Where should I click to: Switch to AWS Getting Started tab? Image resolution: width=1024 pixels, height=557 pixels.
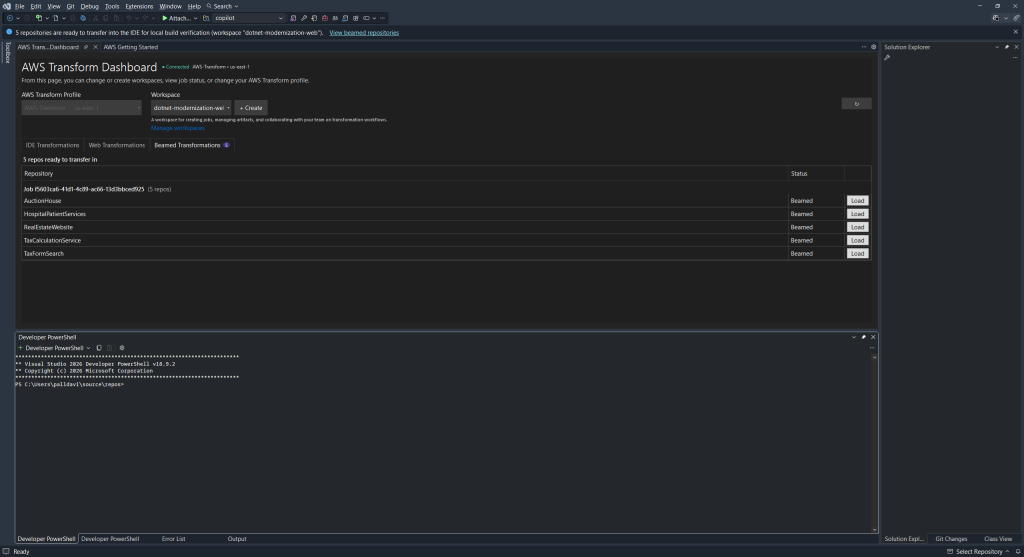click(x=131, y=47)
